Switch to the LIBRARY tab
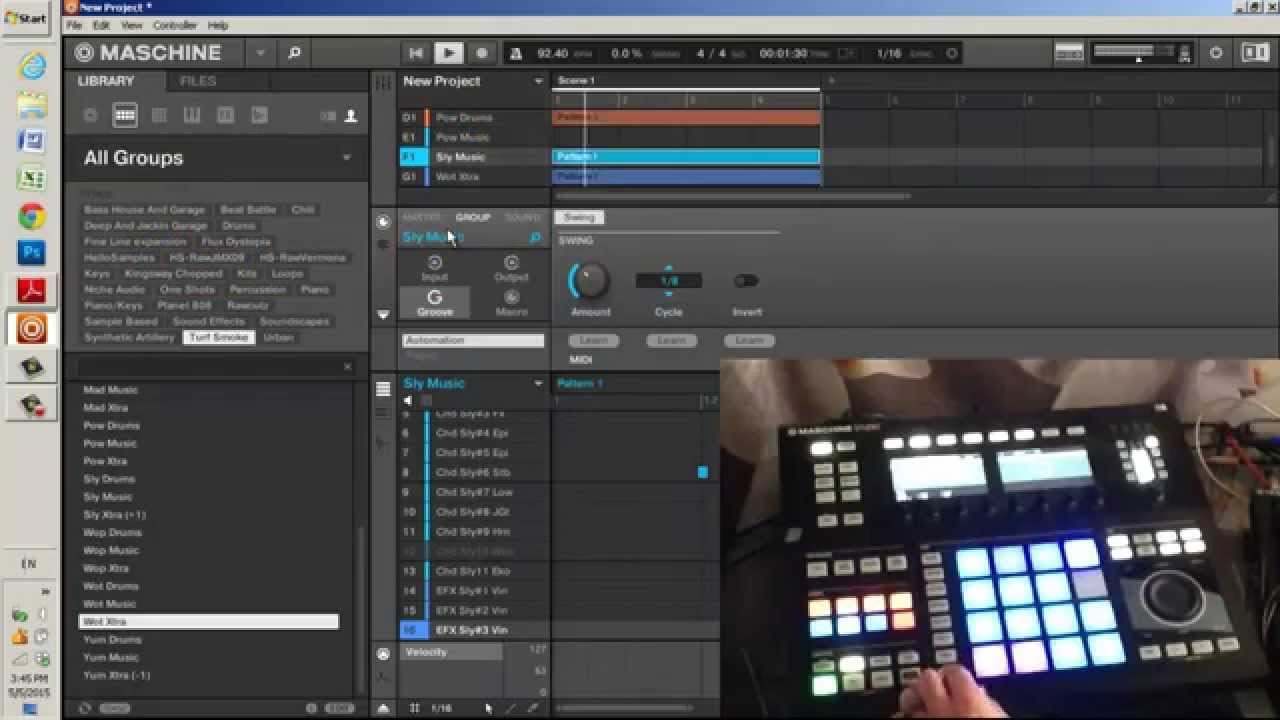Screen dimensions: 1280x720 click(105, 81)
